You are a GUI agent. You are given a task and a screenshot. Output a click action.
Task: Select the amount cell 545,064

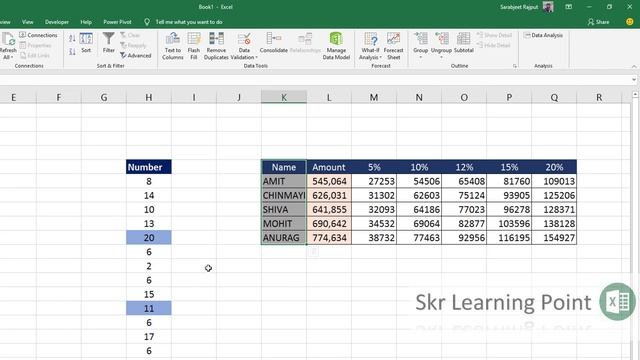pos(329,181)
